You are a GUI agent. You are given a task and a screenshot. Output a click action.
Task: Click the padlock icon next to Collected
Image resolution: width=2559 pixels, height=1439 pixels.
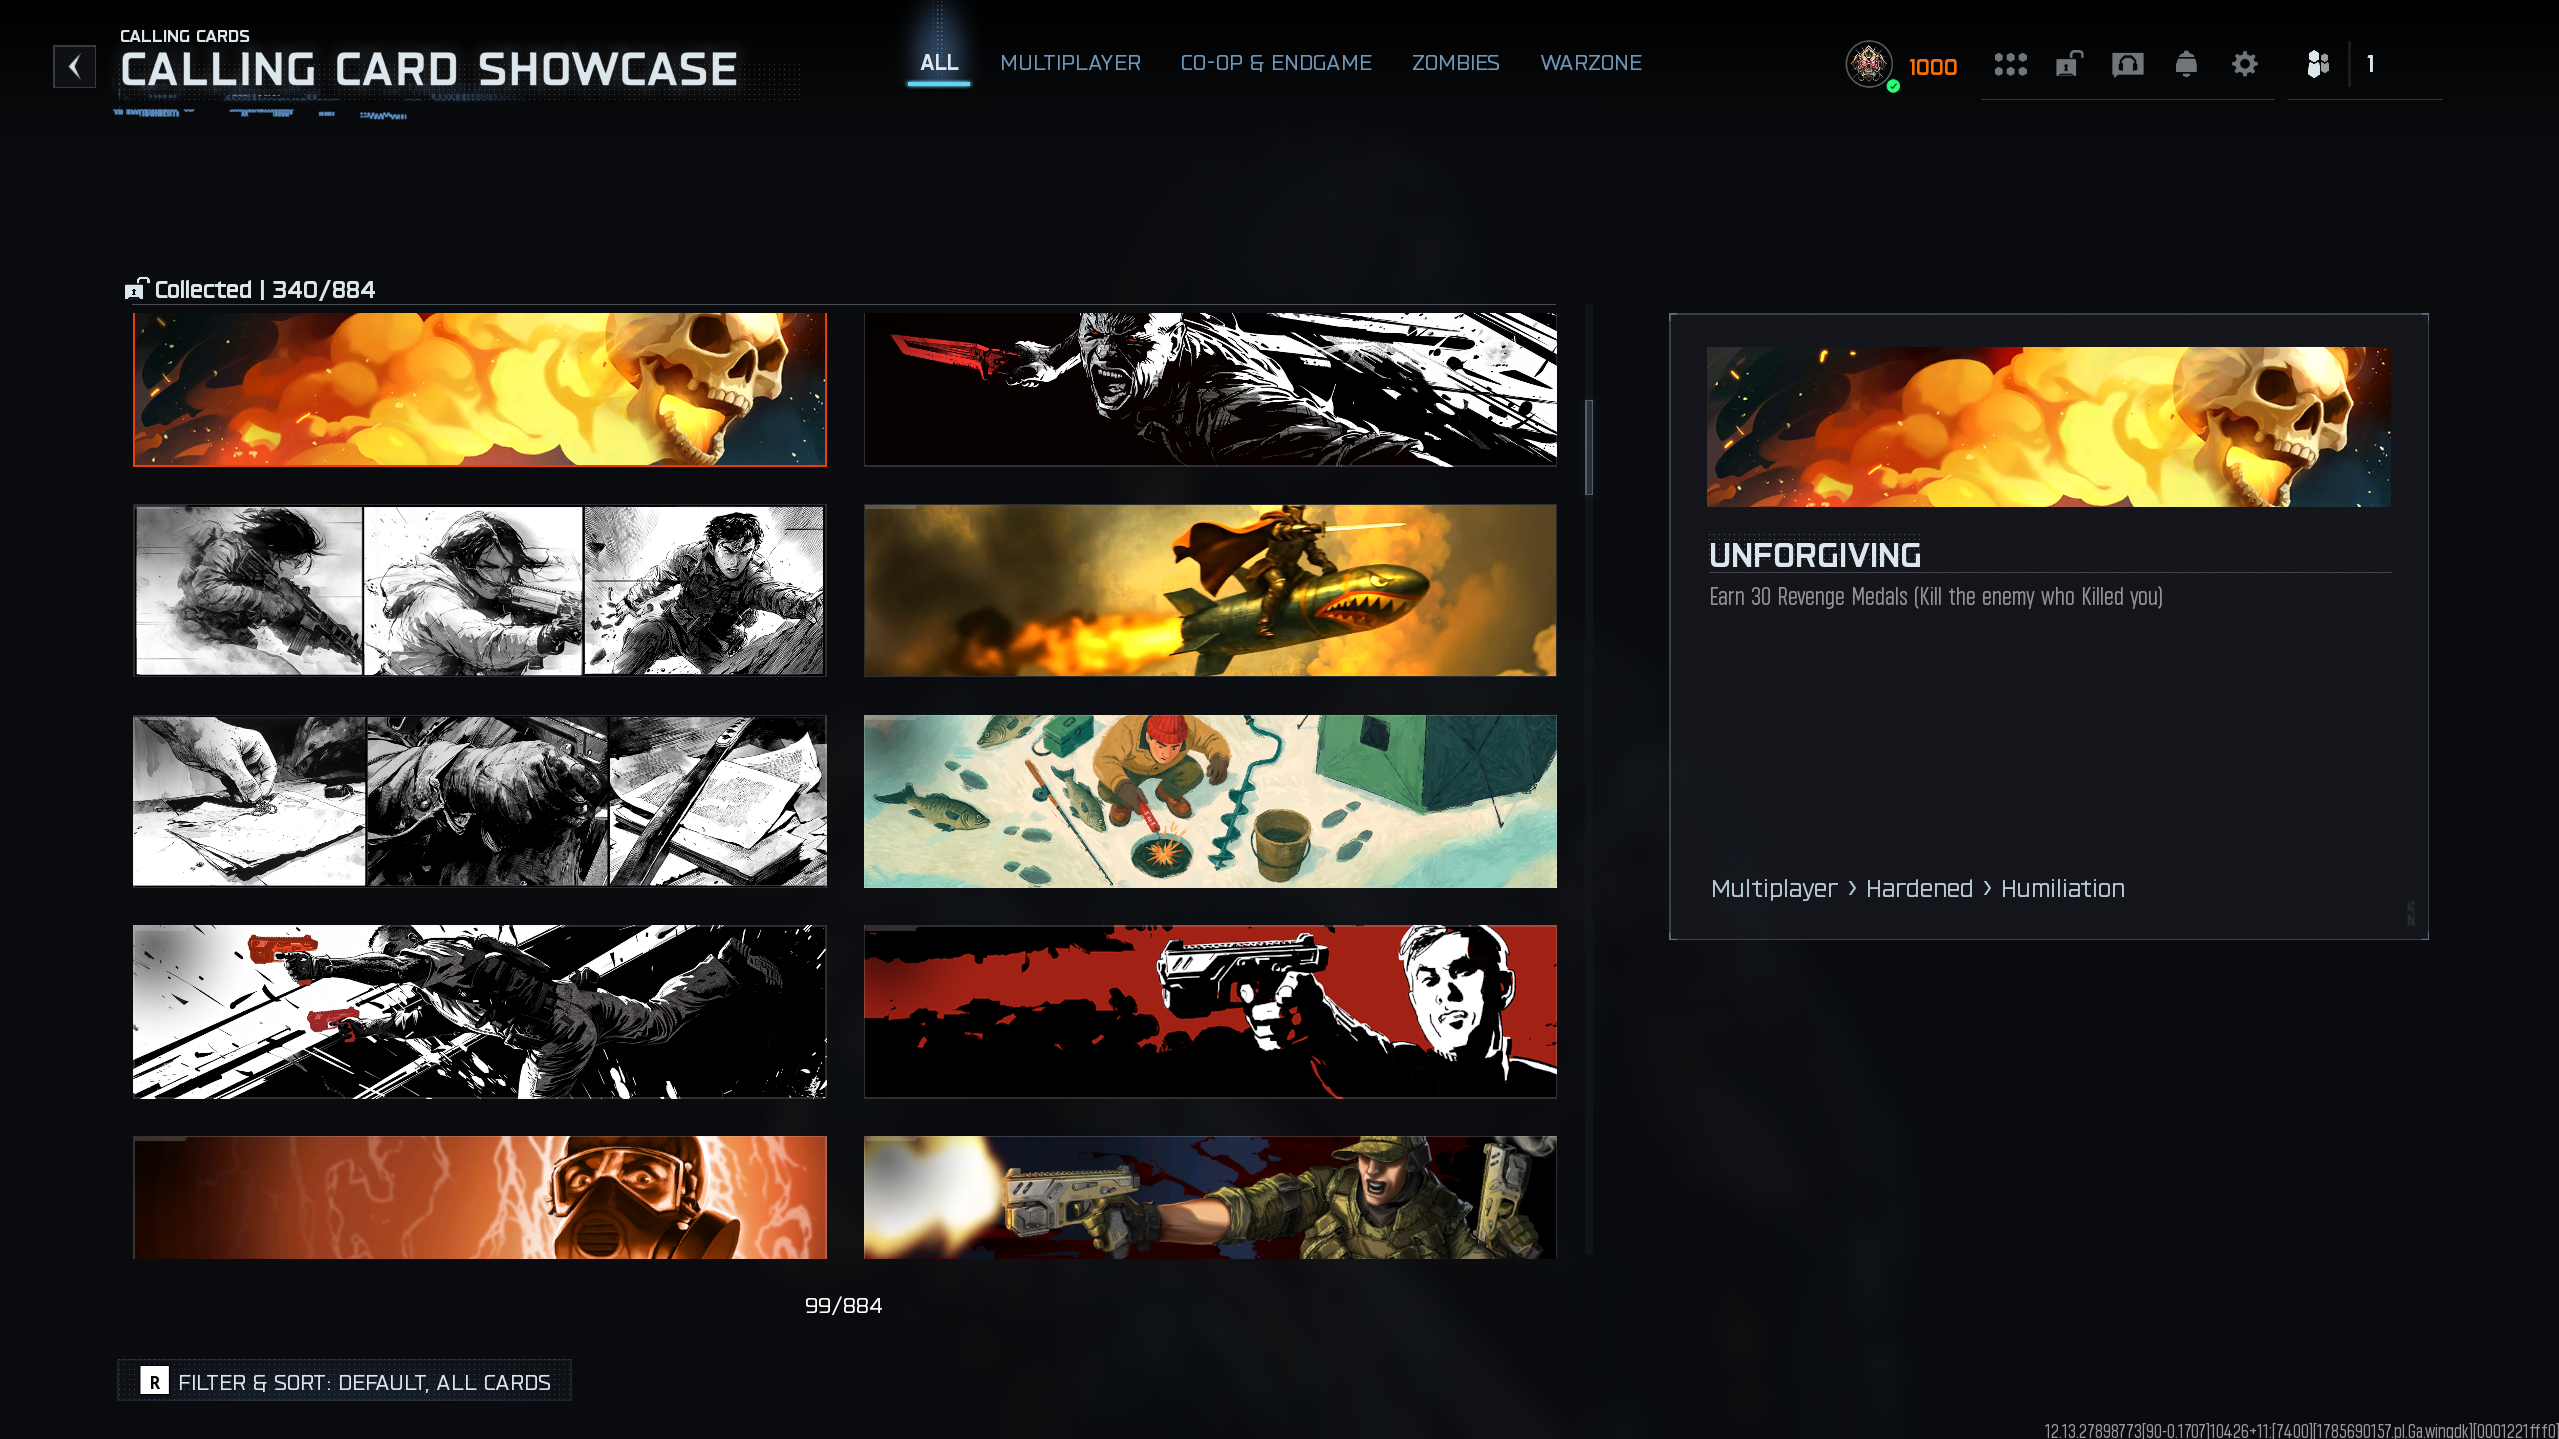(x=136, y=289)
